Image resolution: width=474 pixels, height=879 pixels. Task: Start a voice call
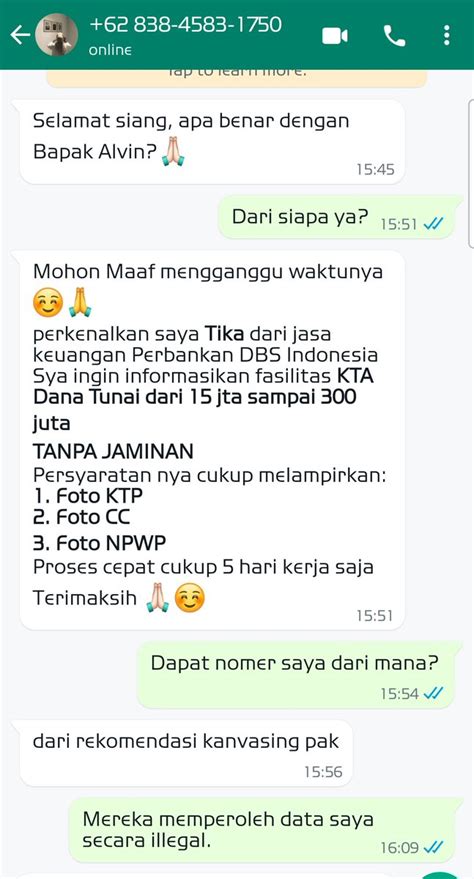(x=394, y=36)
